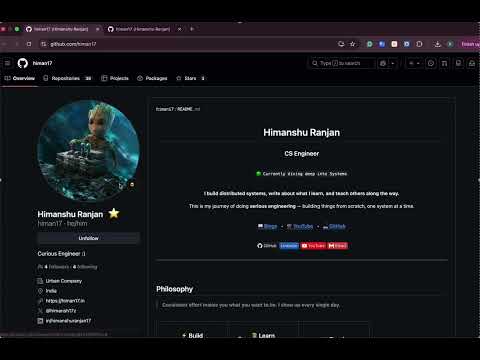Open the issues icon in GitHub header
The width and height of the screenshot is (480, 360).
(x=431, y=63)
